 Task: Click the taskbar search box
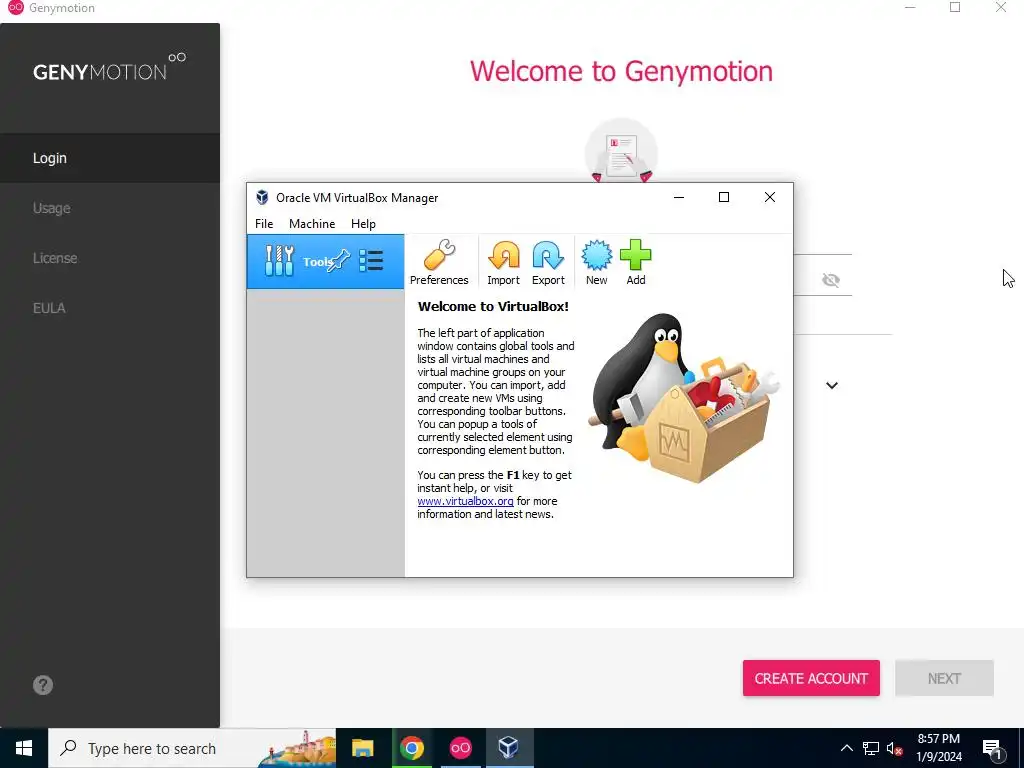[192, 748]
